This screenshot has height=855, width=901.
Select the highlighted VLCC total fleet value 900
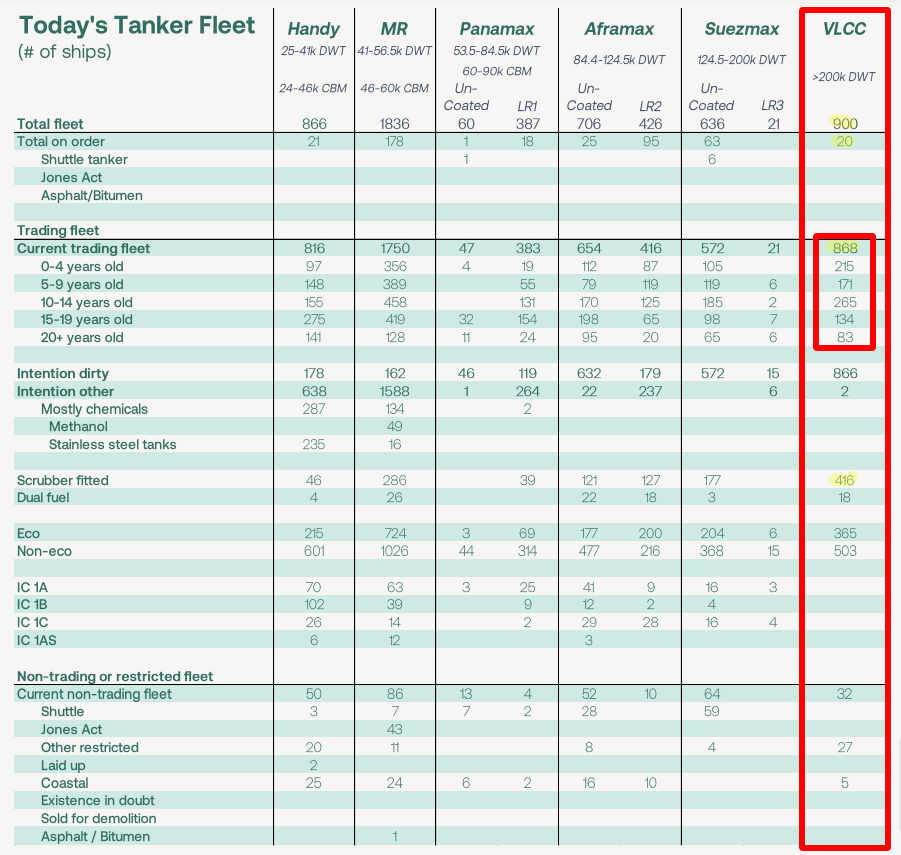coord(843,124)
